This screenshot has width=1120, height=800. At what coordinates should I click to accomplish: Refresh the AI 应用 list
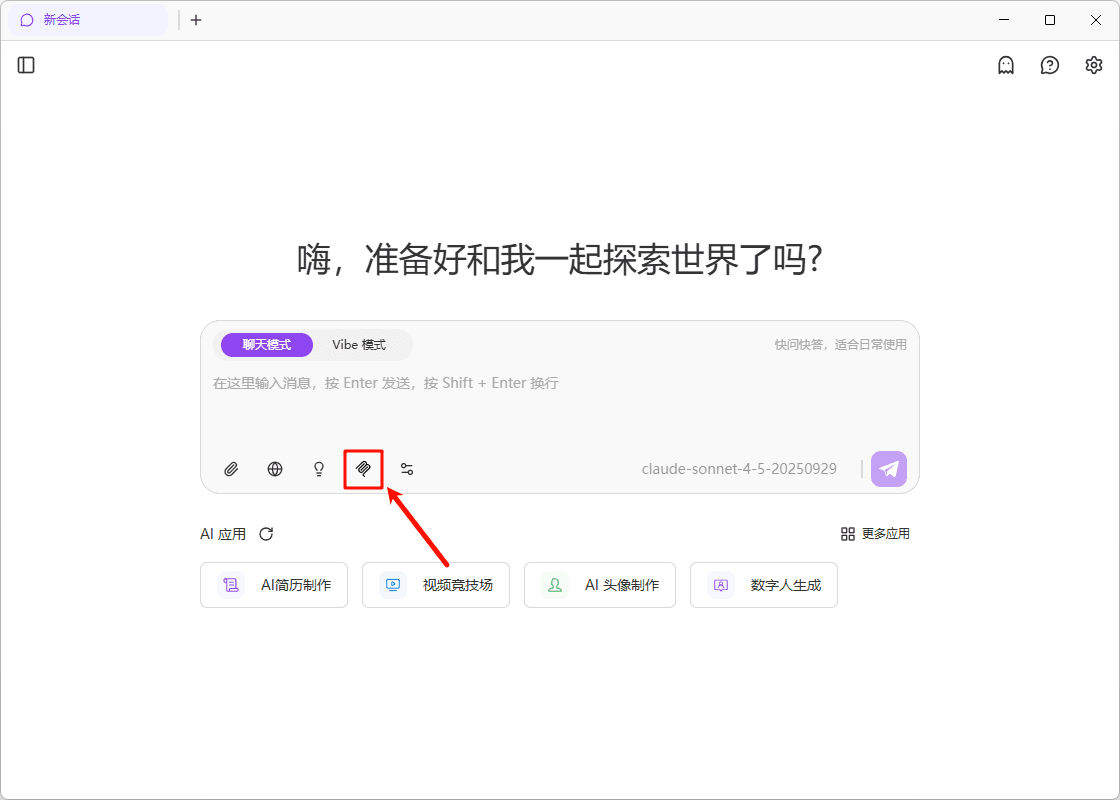coord(266,534)
